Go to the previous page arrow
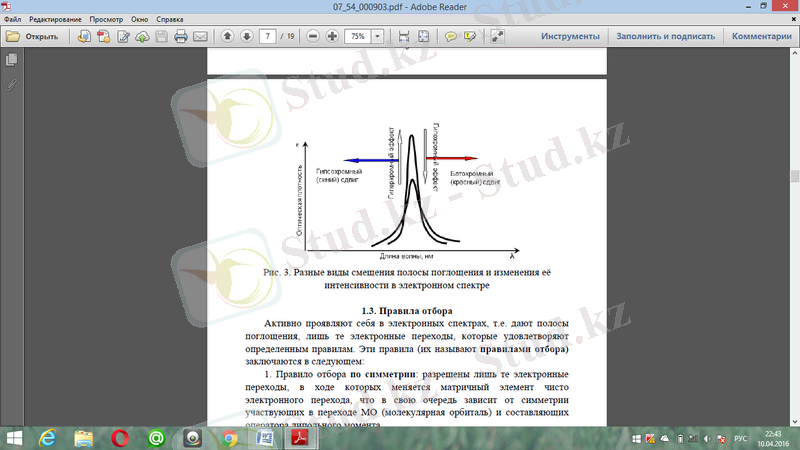The image size is (800, 450). point(227,37)
